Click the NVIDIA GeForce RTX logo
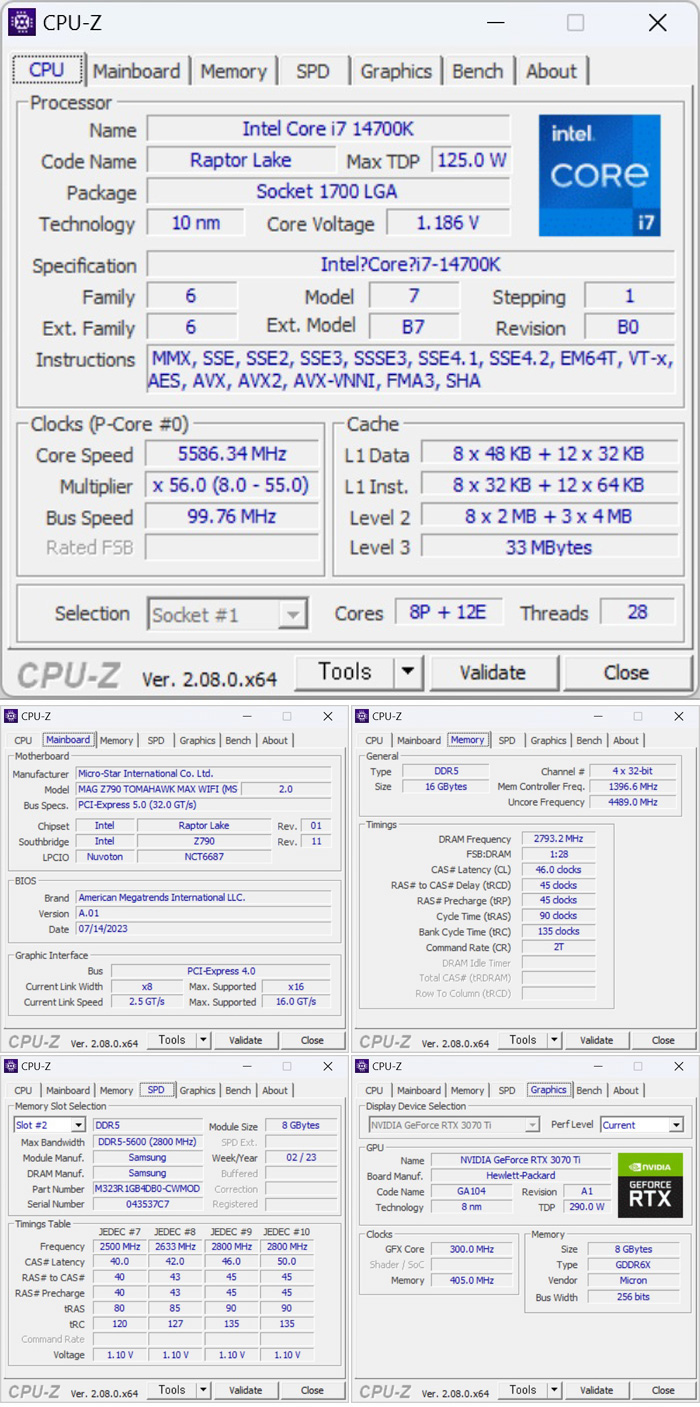This screenshot has width=700, height=1407. (650, 1185)
